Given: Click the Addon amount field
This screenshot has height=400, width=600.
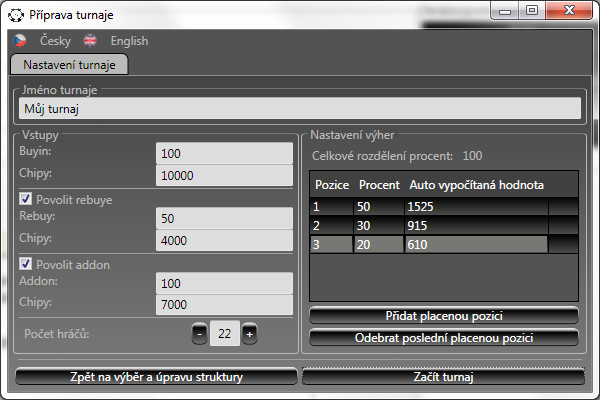Looking at the screenshot, I should coord(224,283).
